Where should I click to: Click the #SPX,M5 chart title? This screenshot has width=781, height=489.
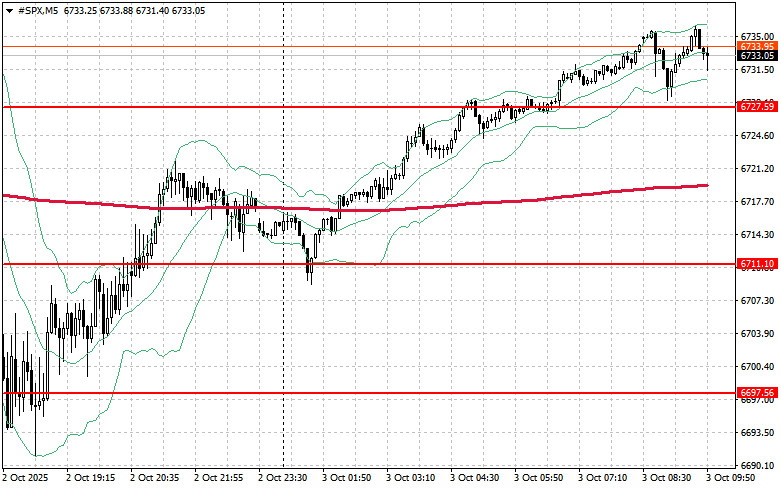(35, 9)
